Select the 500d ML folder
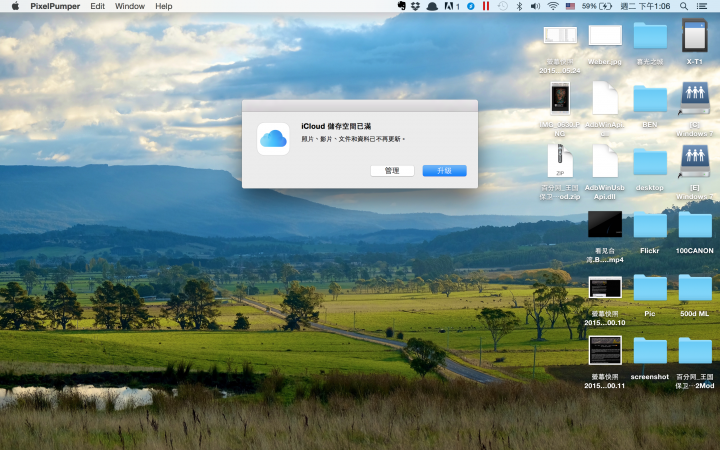 pos(694,288)
